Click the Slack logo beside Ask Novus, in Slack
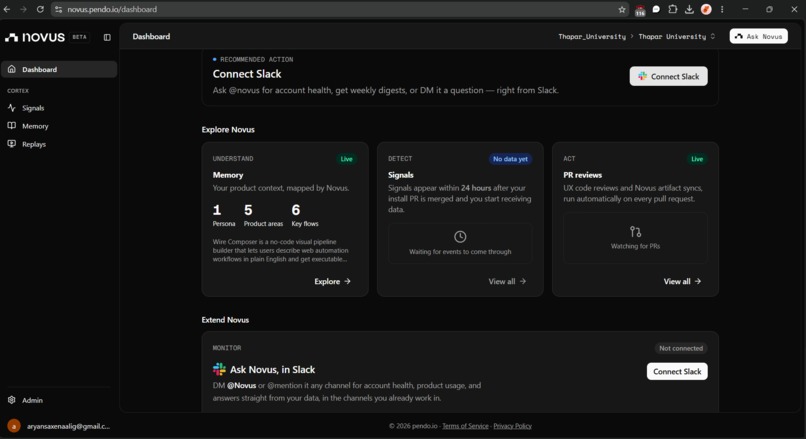 pos(219,369)
